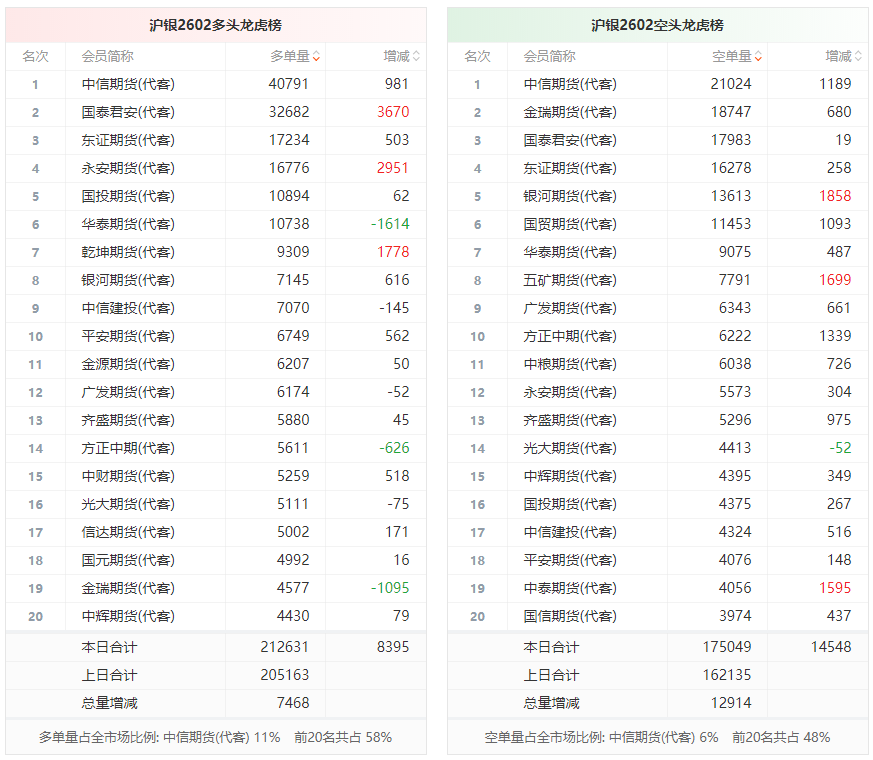Select 中信期货(代客) in long table

click(x=128, y=84)
